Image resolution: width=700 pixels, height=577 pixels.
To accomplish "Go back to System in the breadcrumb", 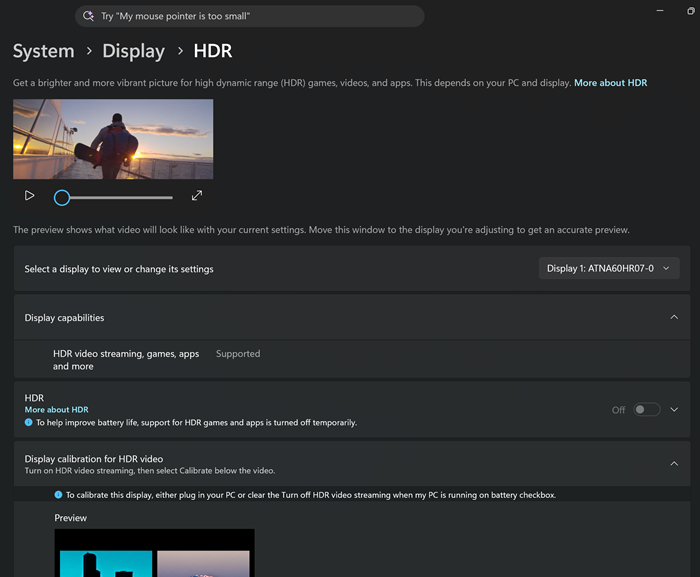I will click(43, 51).
